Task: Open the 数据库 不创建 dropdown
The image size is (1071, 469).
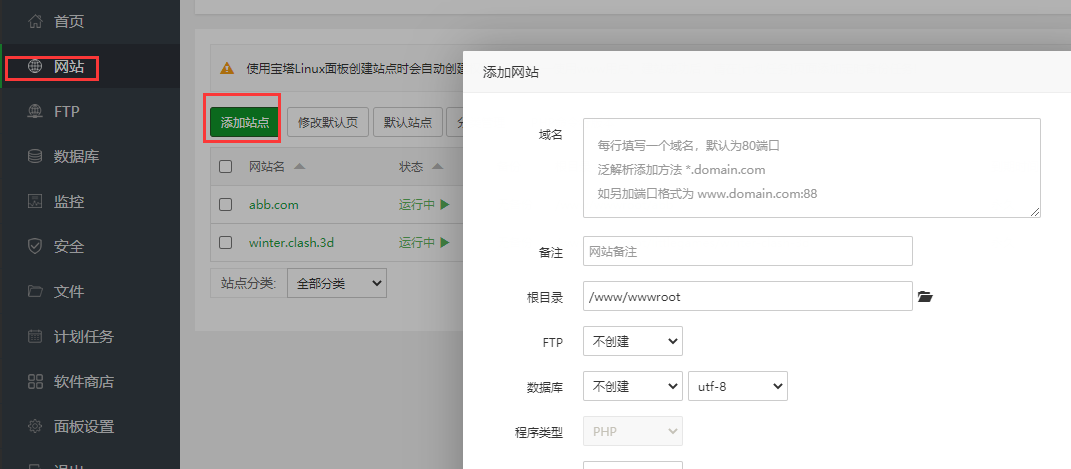Action: click(632, 386)
